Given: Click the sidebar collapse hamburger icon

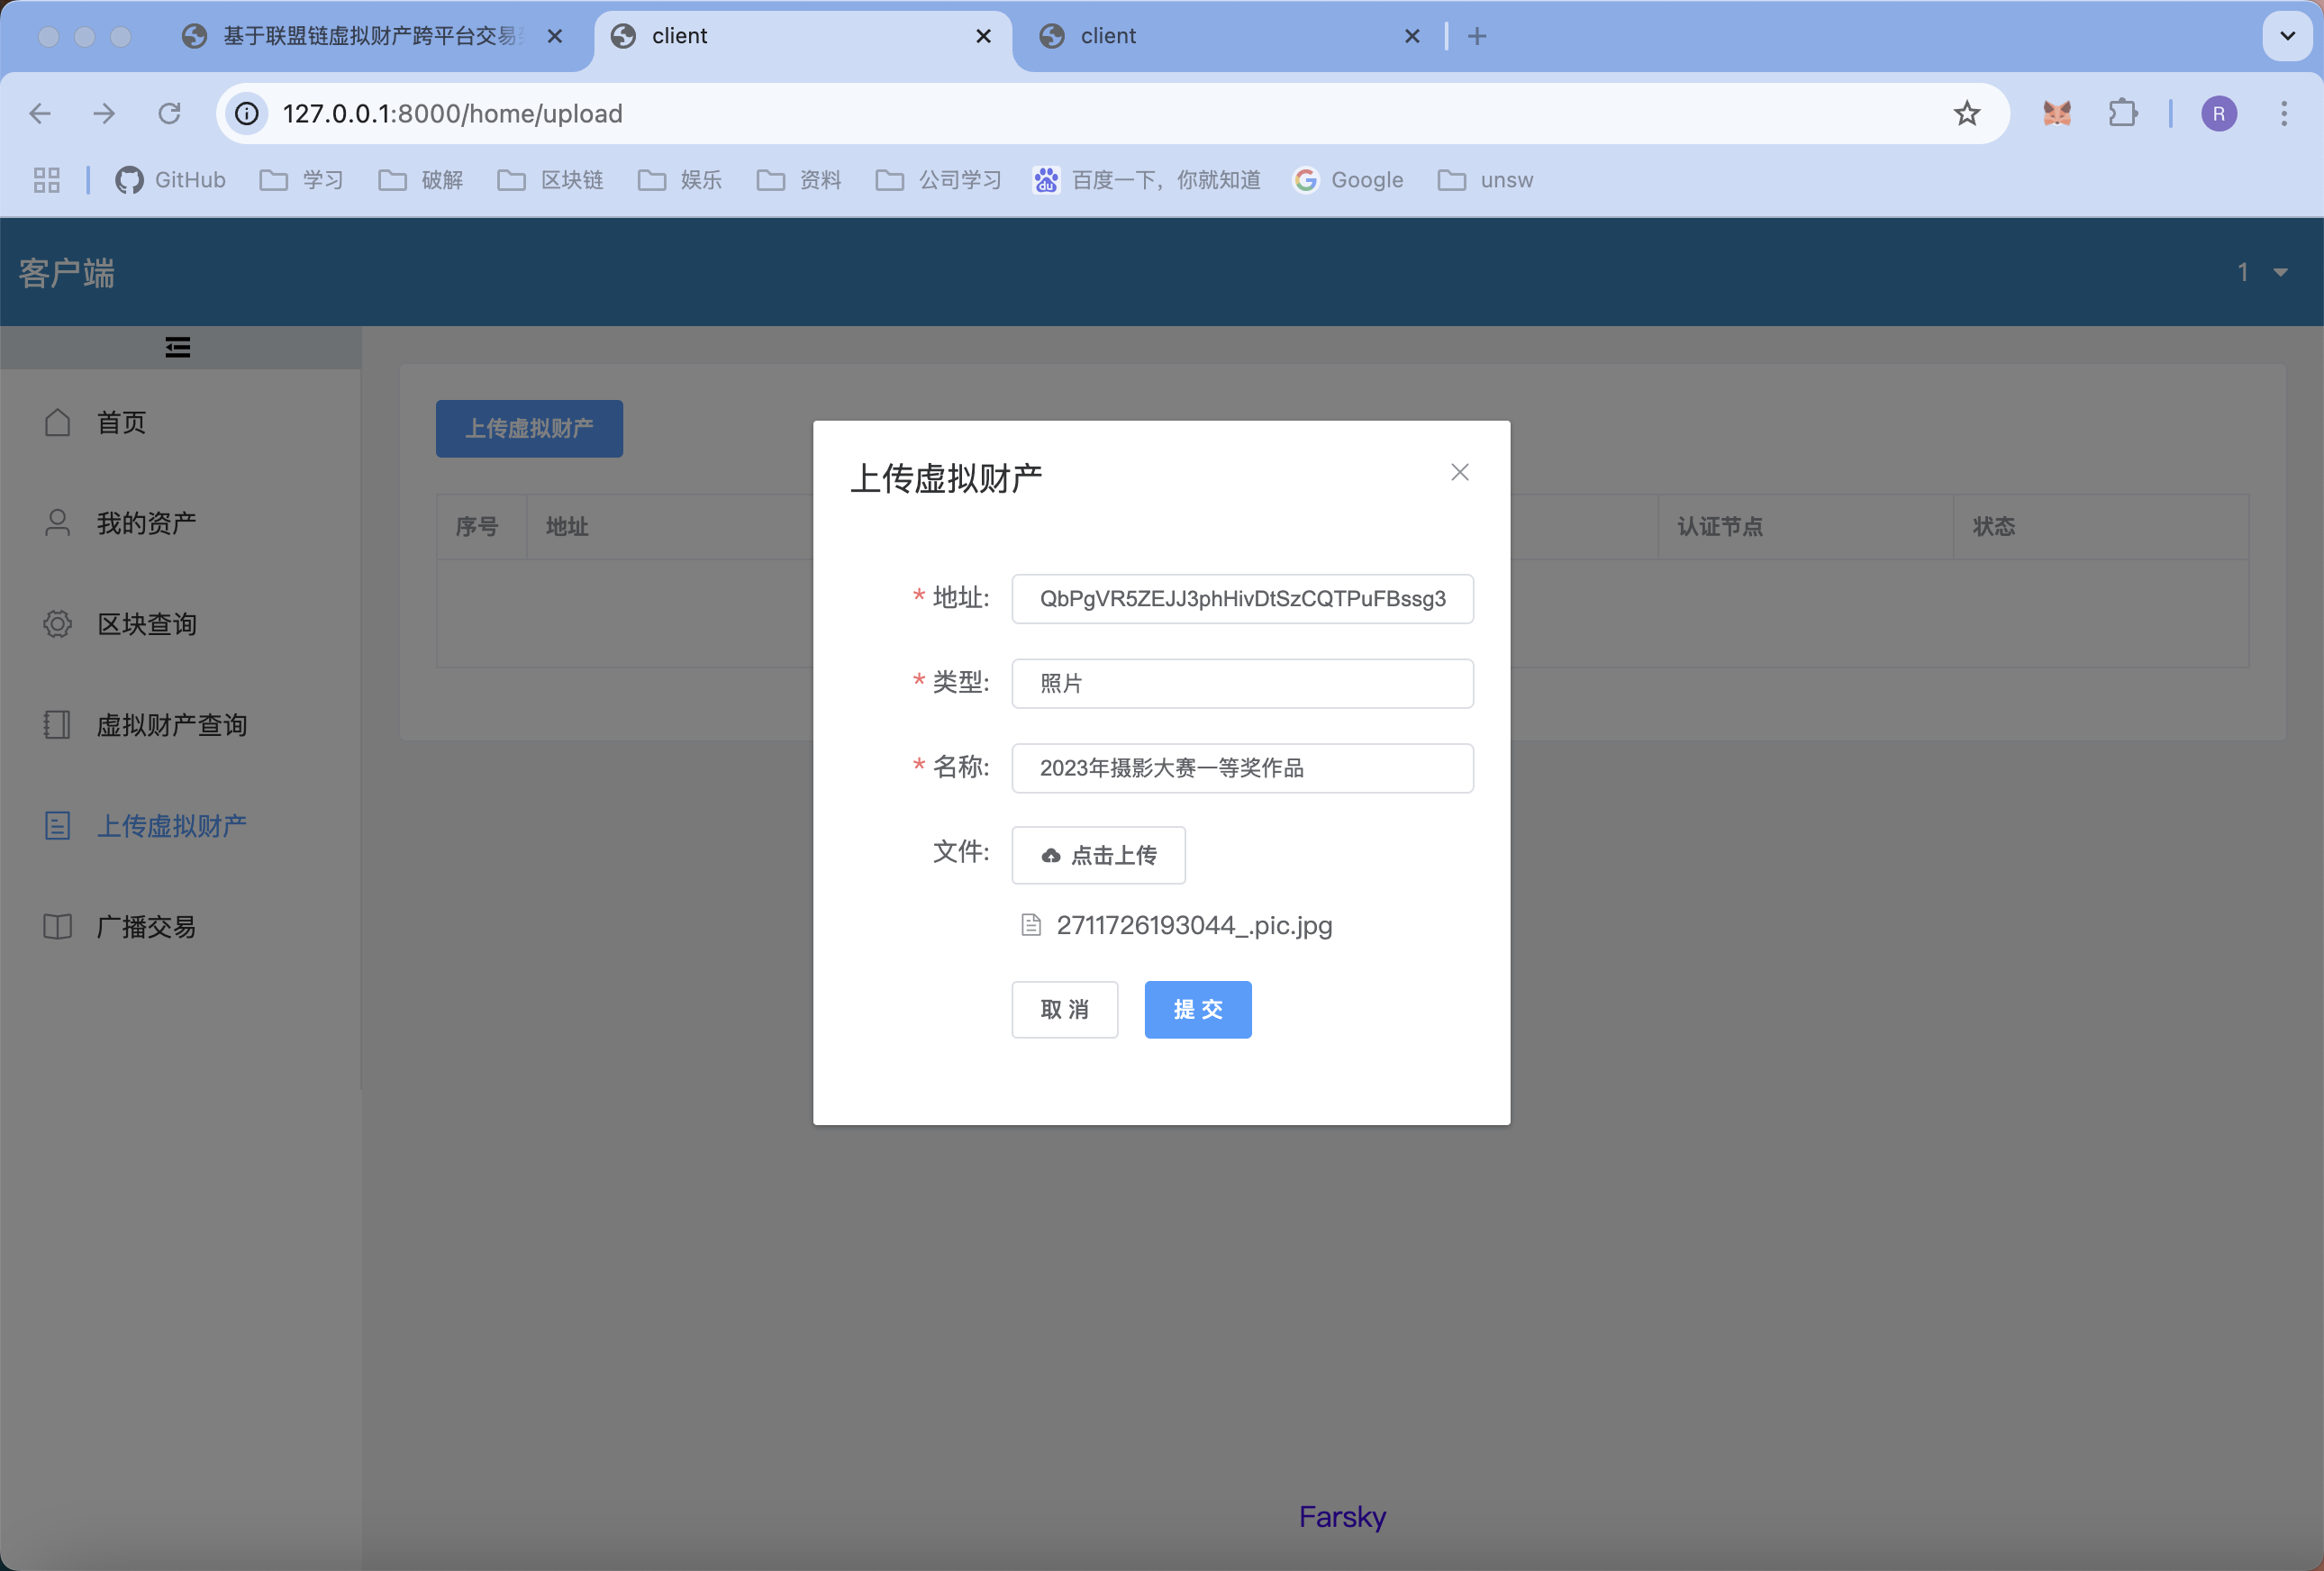Looking at the screenshot, I should 178,347.
